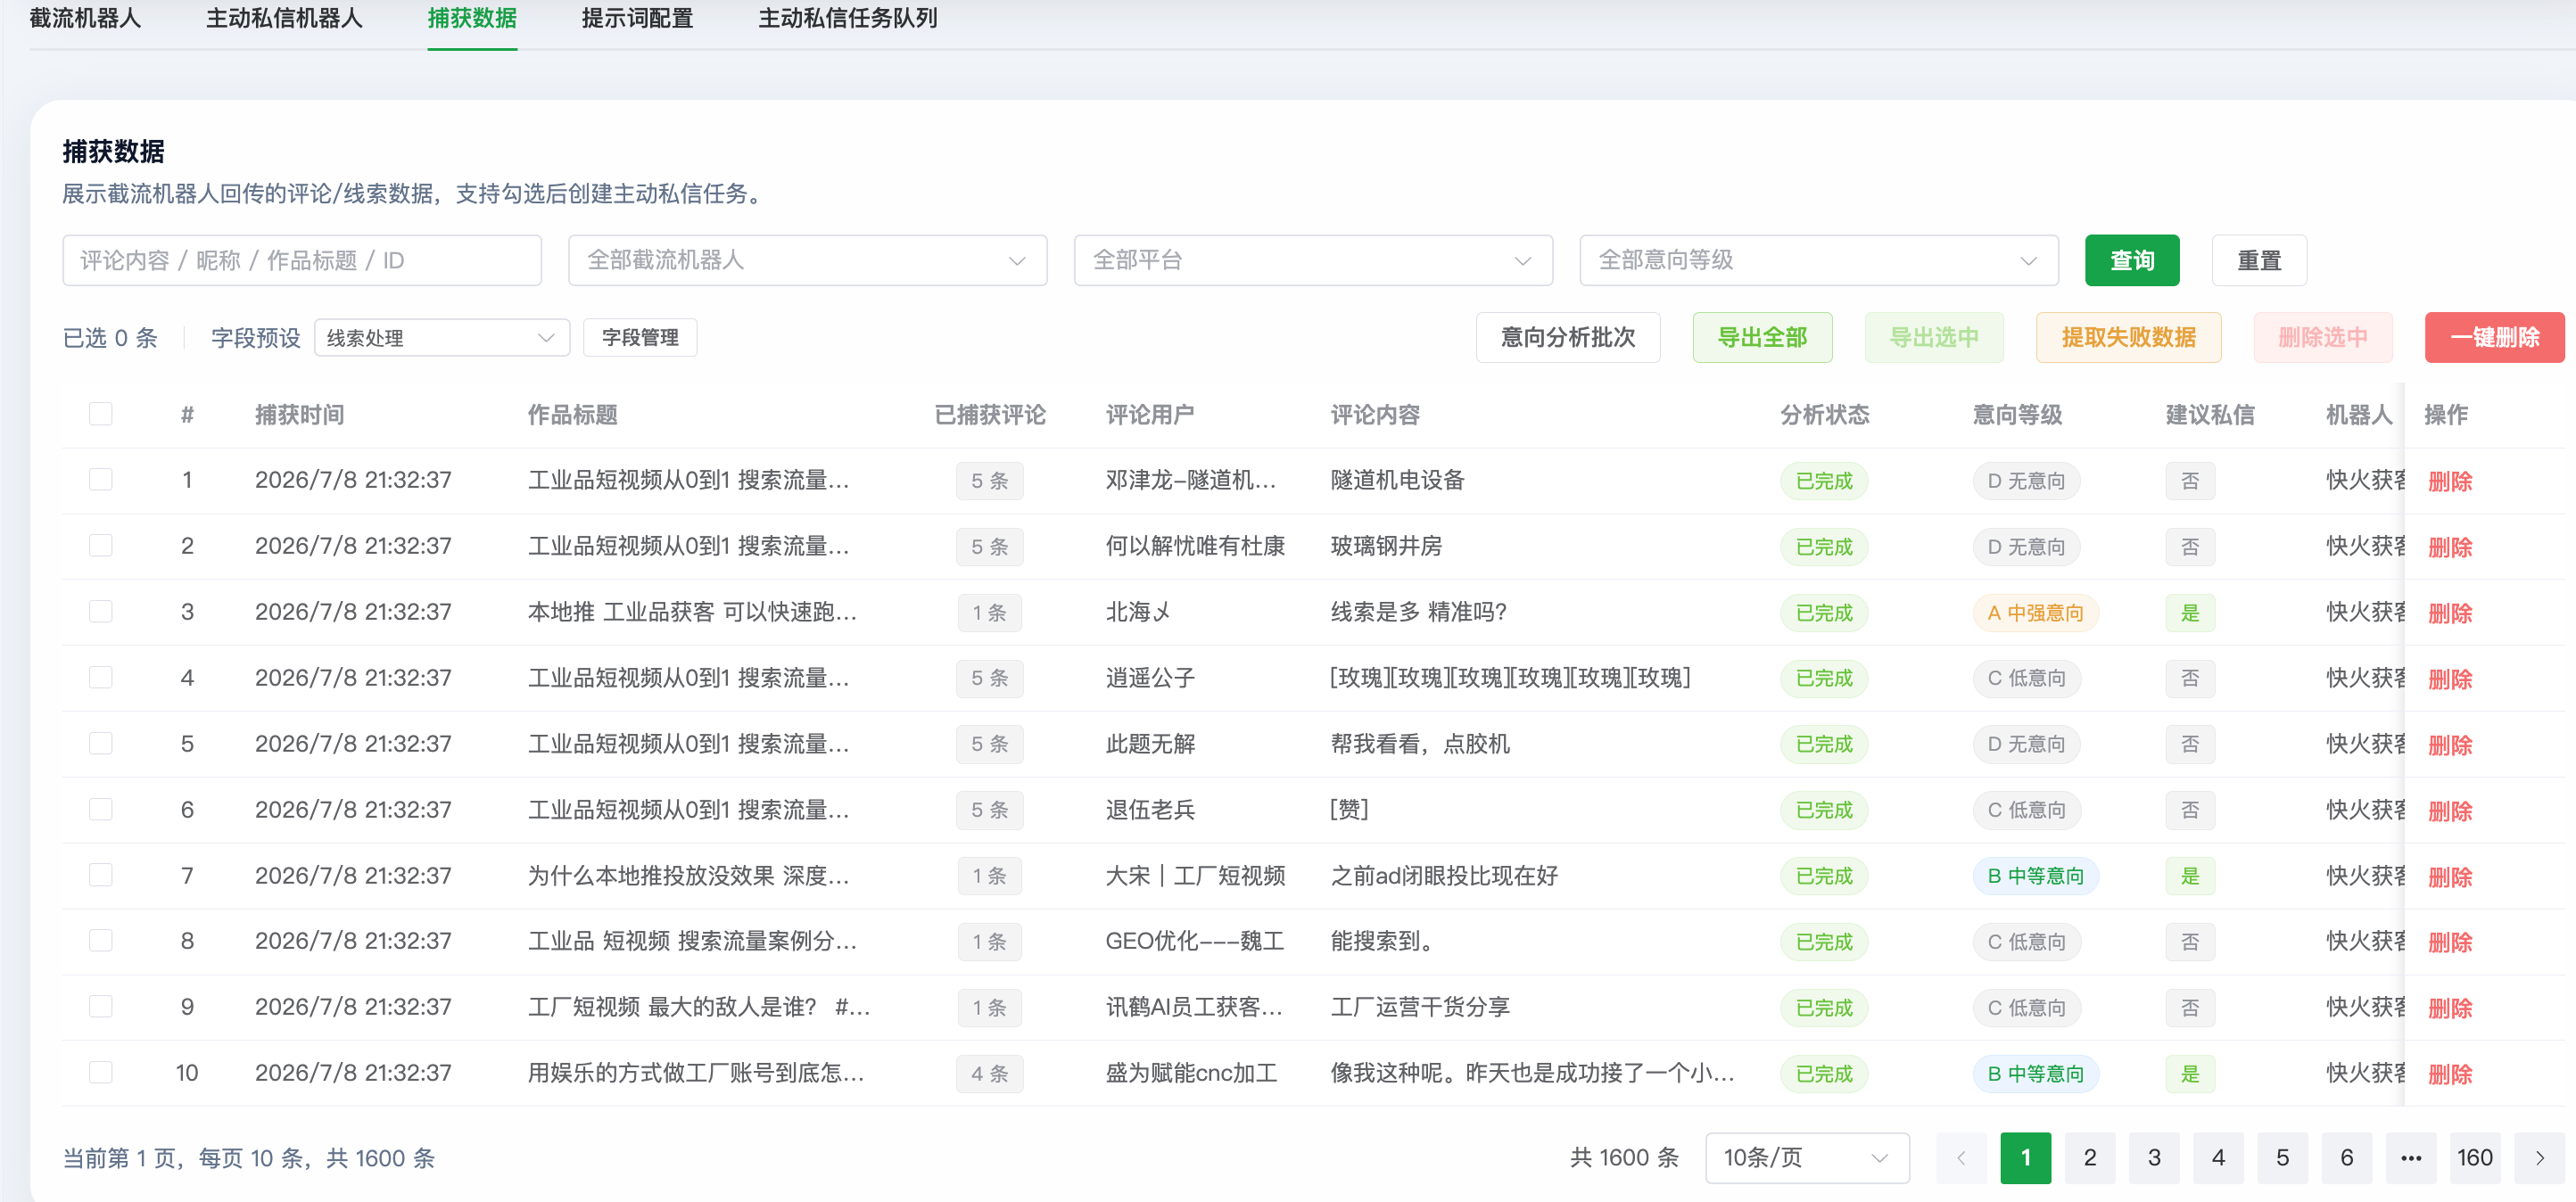Click B 中等意向 tag in row 7
Viewport: 2576px width, 1202px height.
tap(2035, 876)
